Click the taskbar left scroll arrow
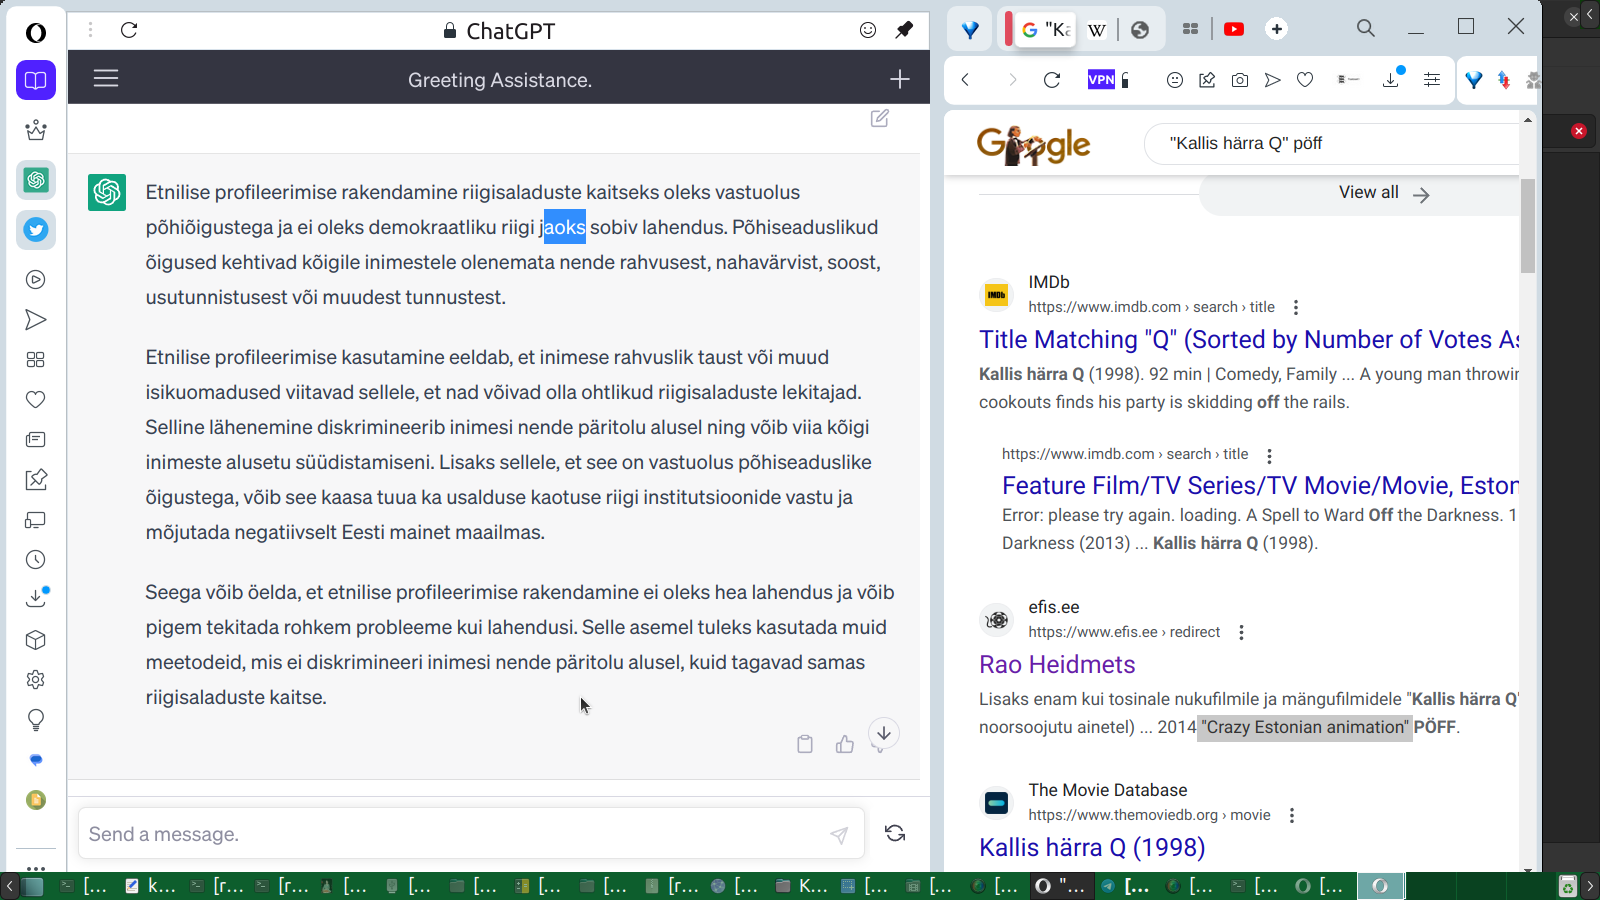The height and width of the screenshot is (900, 1600). [x=10, y=886]
